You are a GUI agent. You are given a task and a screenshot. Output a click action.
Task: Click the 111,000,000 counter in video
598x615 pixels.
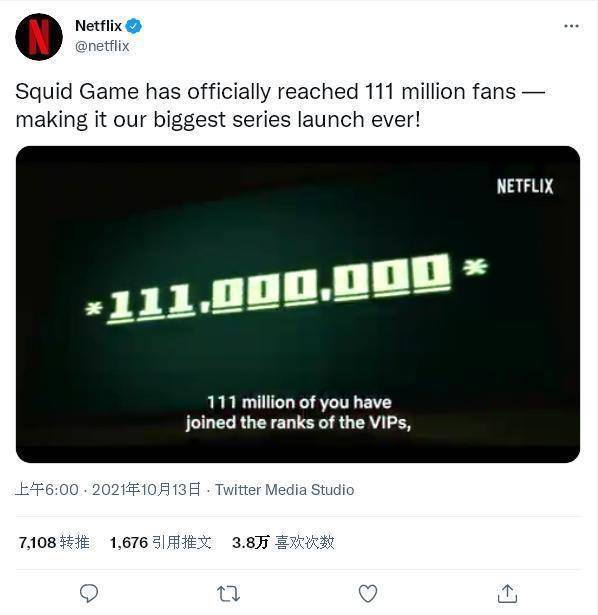(x=286, y=288)
